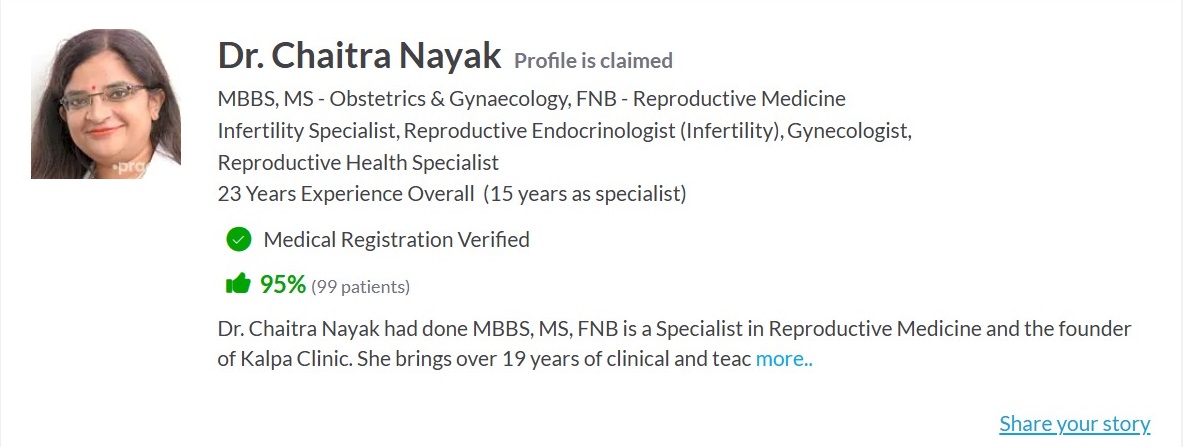
Task: Open Dr. Chaitra Nayak's profile photo
Action: click(x=106, y=104)
